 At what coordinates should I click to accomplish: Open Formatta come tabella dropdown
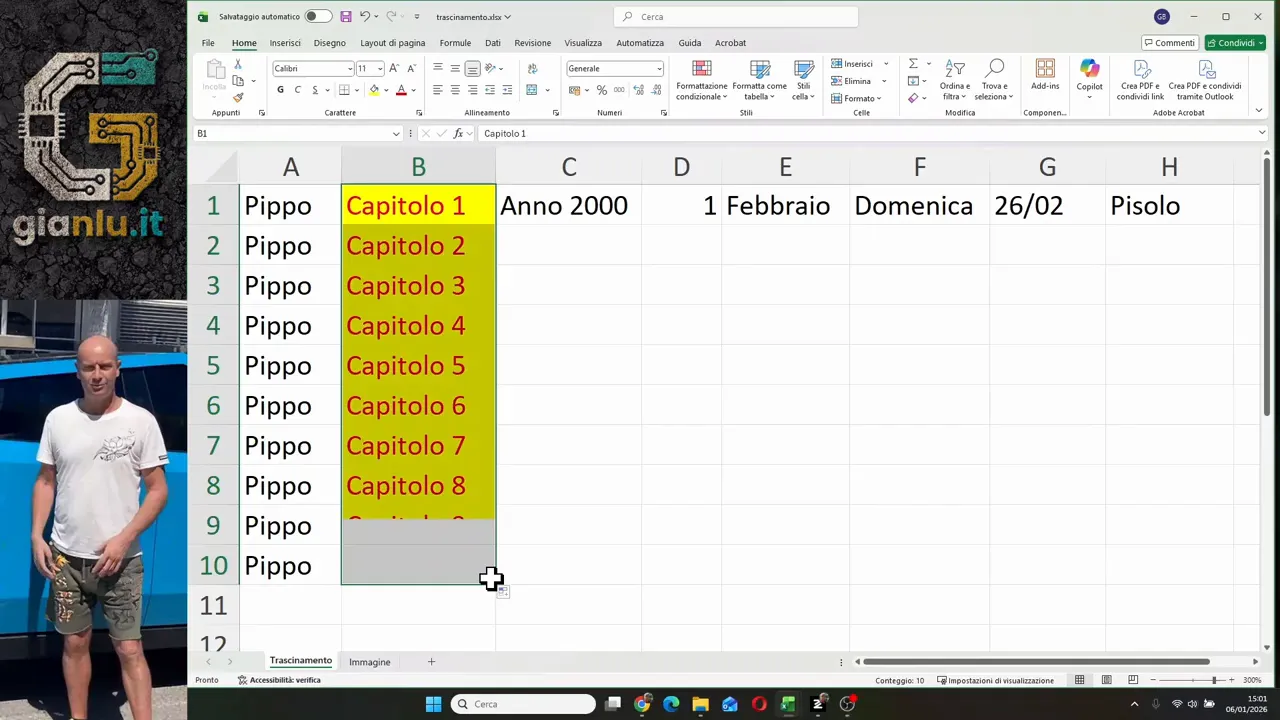[759, 79]
